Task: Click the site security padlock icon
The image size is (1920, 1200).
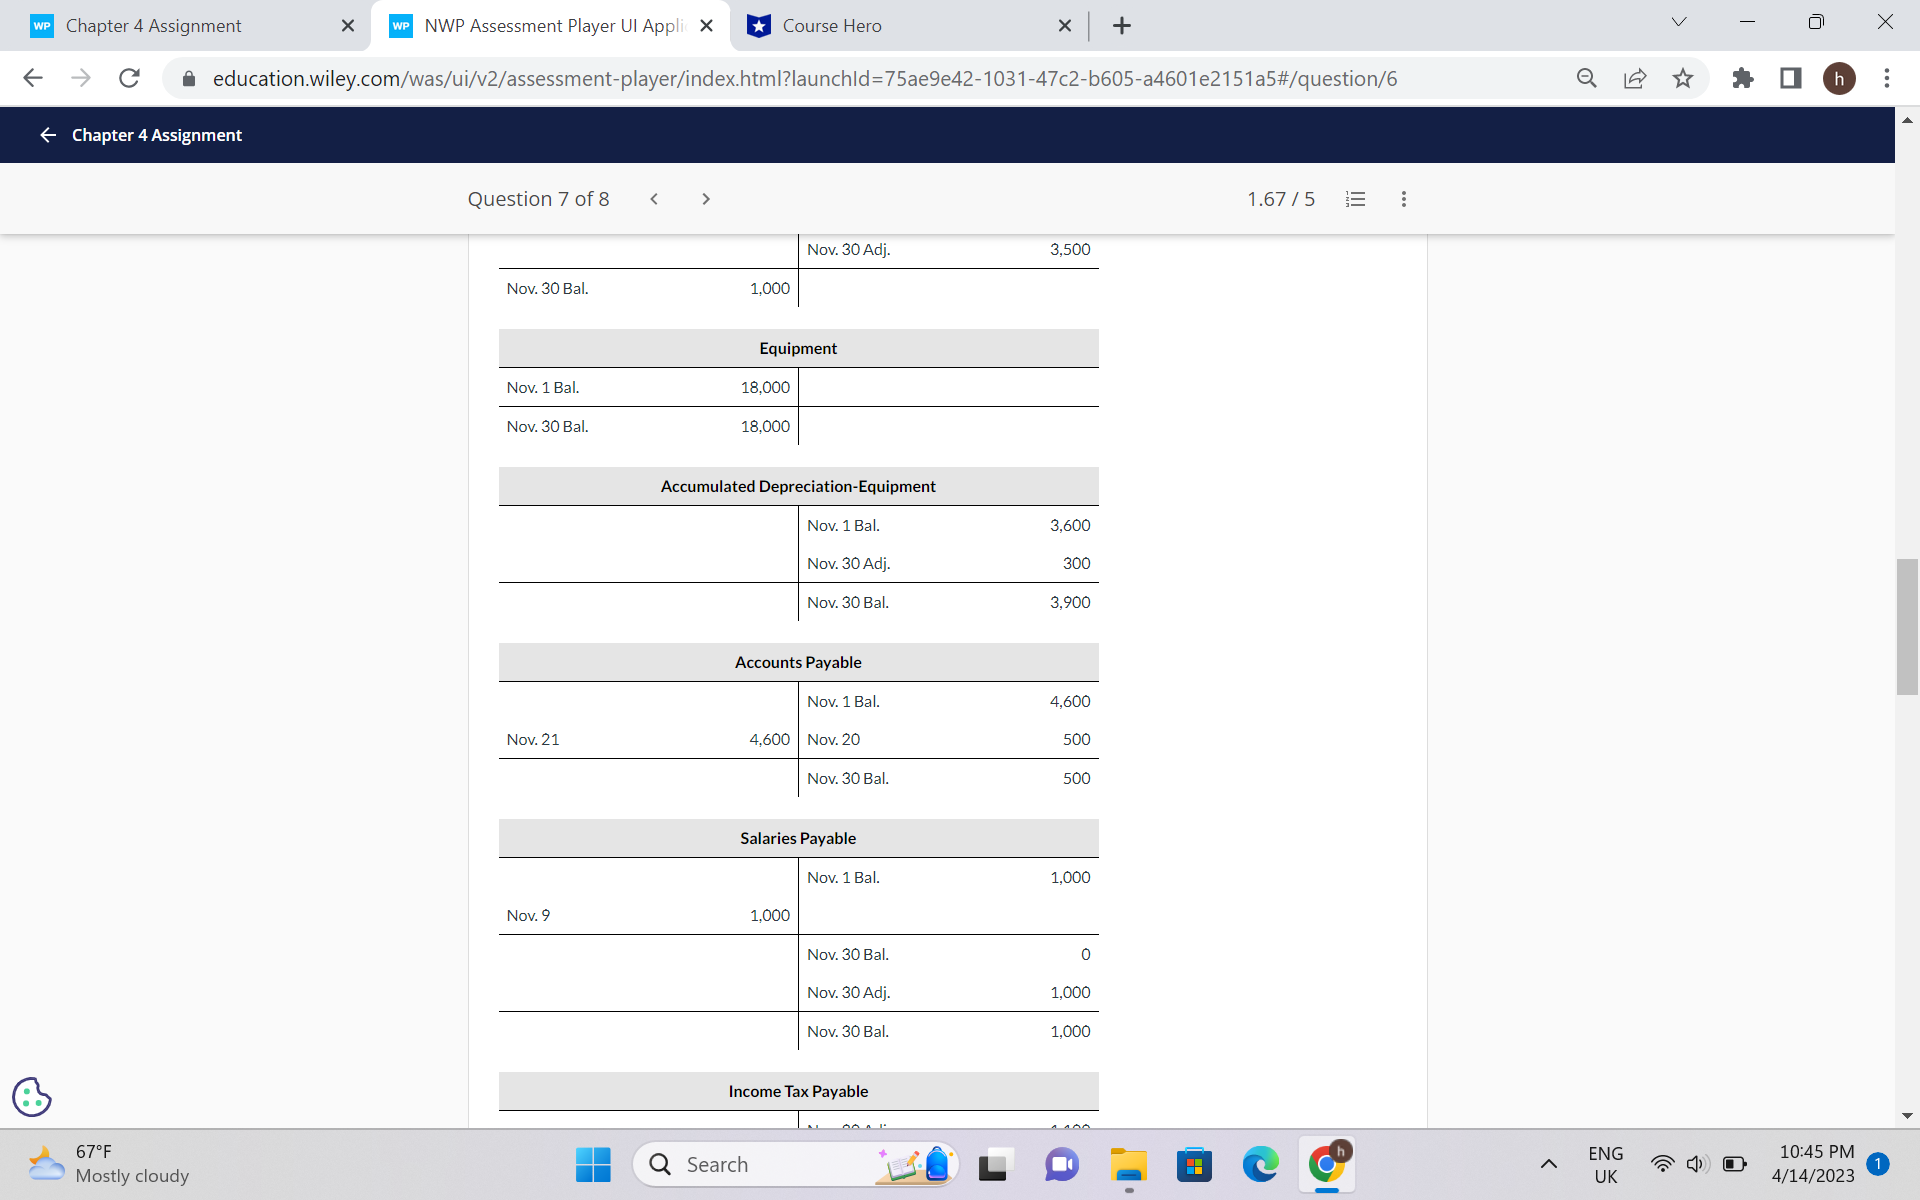Action: click(188, 78)
